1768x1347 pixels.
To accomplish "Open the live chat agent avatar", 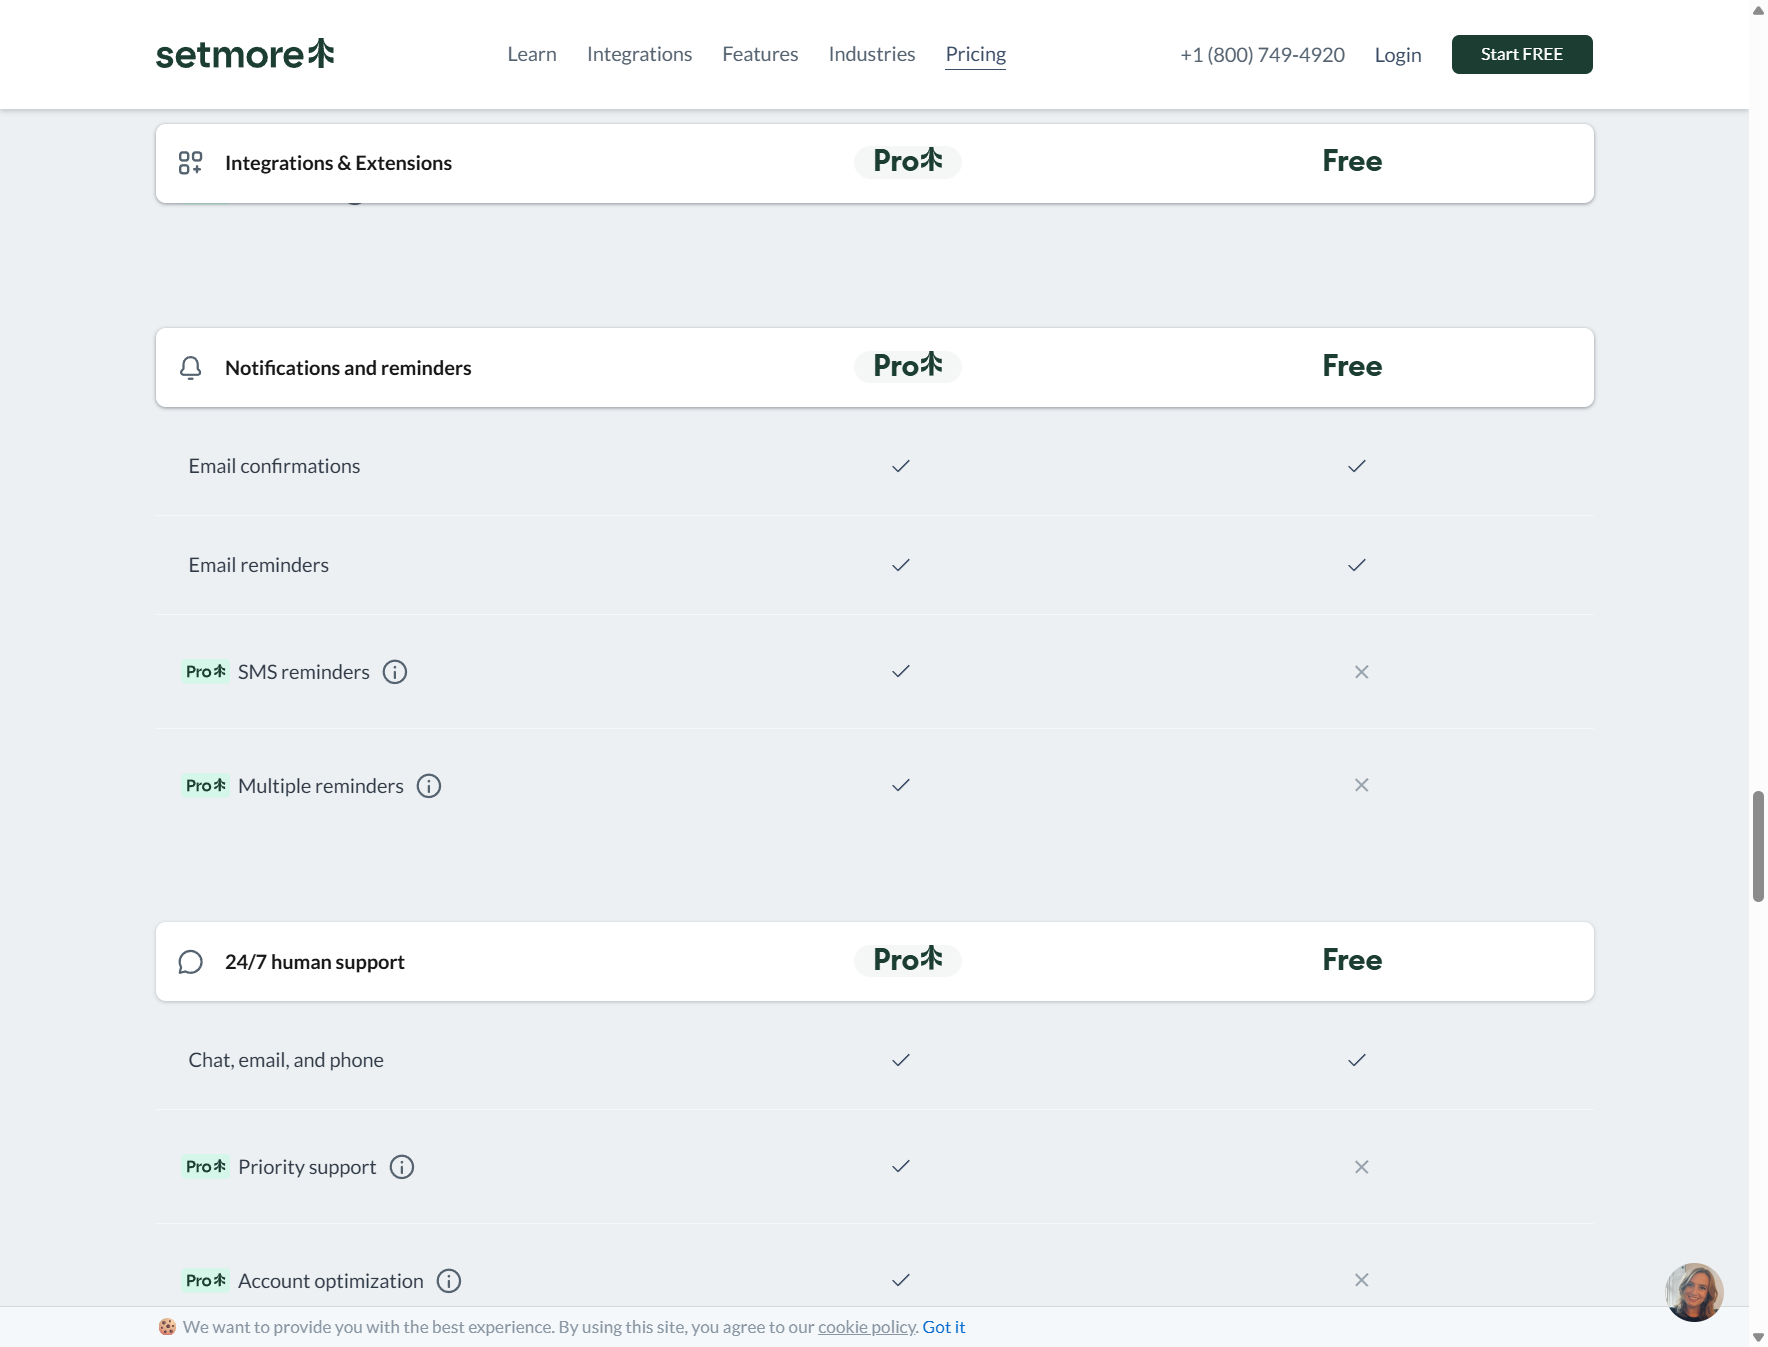I will pos(1694,1292).
